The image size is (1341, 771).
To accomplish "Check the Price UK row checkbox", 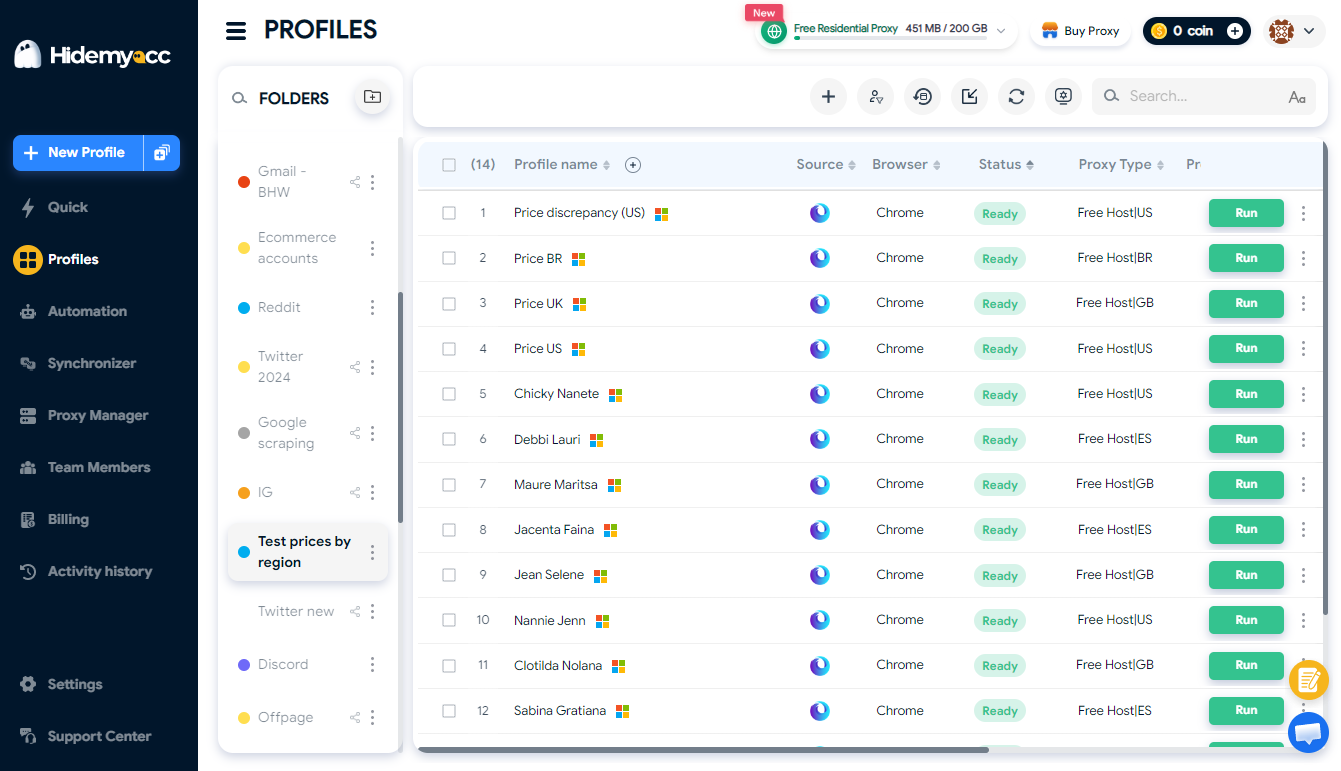I will point(449,303).
